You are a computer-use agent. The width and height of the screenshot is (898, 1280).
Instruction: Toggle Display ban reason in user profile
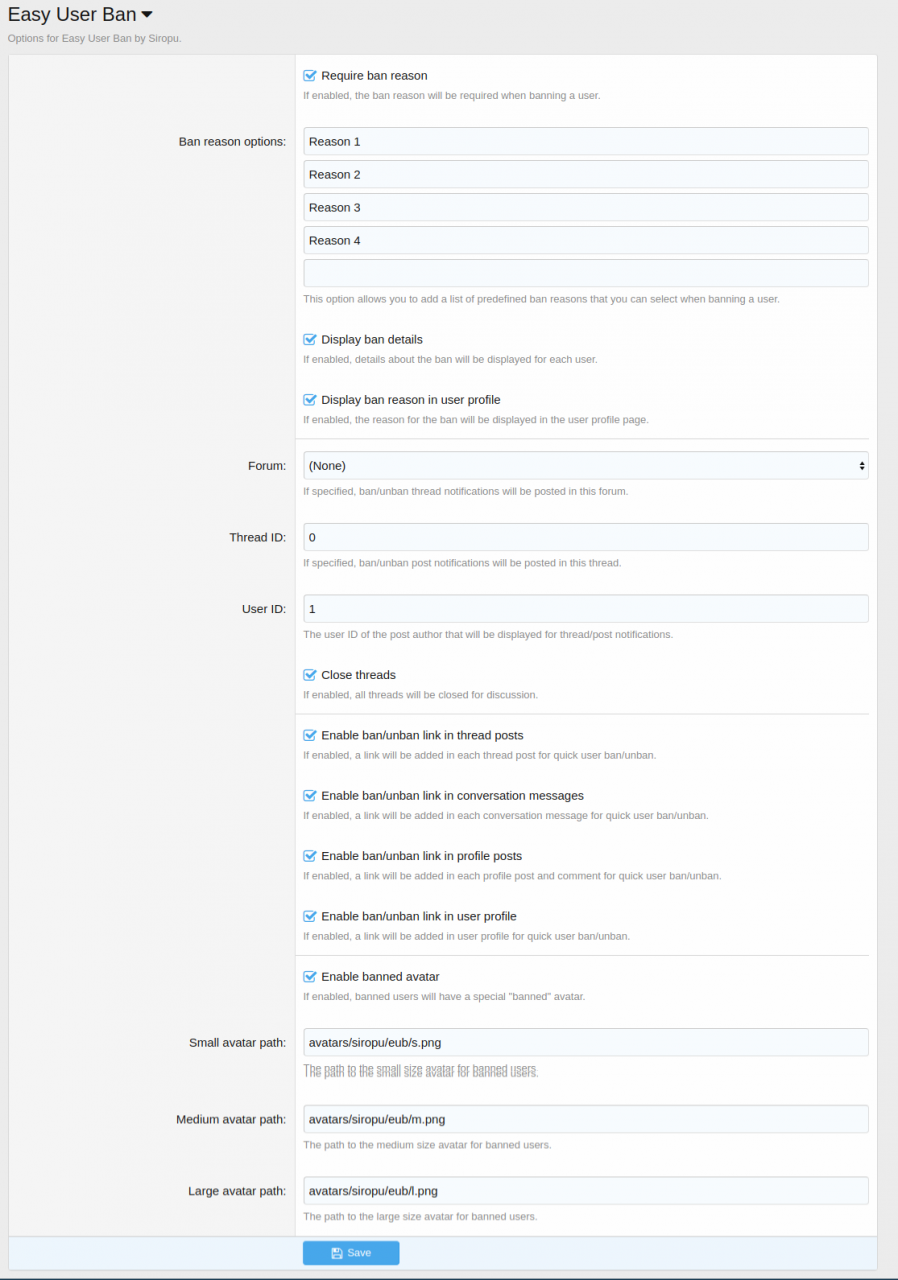(310, 400)
